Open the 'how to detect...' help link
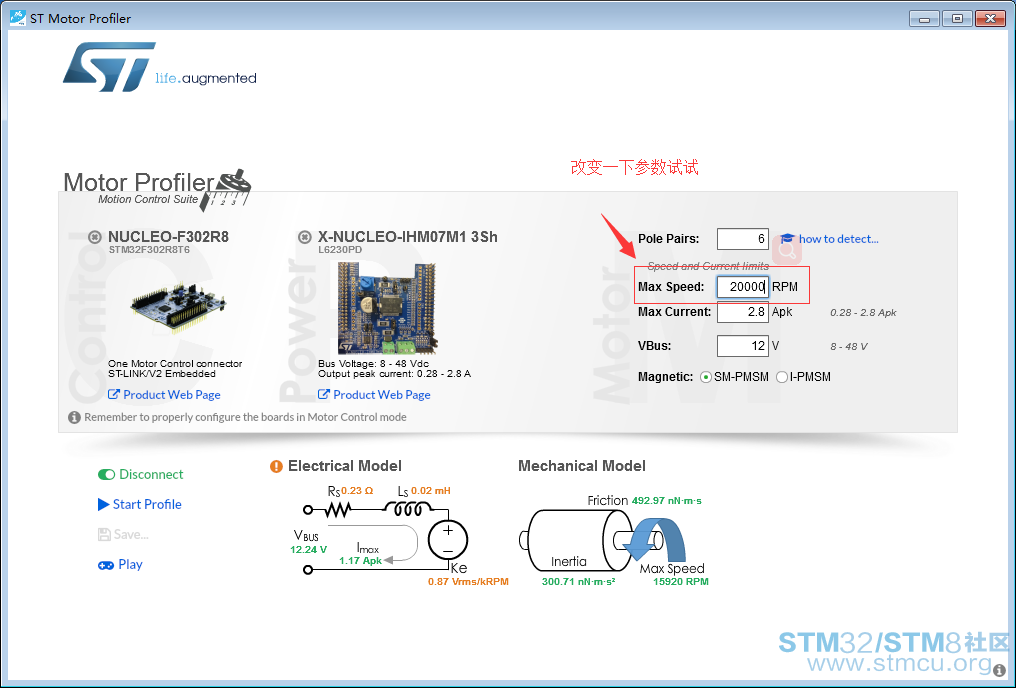1016x688 pixels. point(838,239)
